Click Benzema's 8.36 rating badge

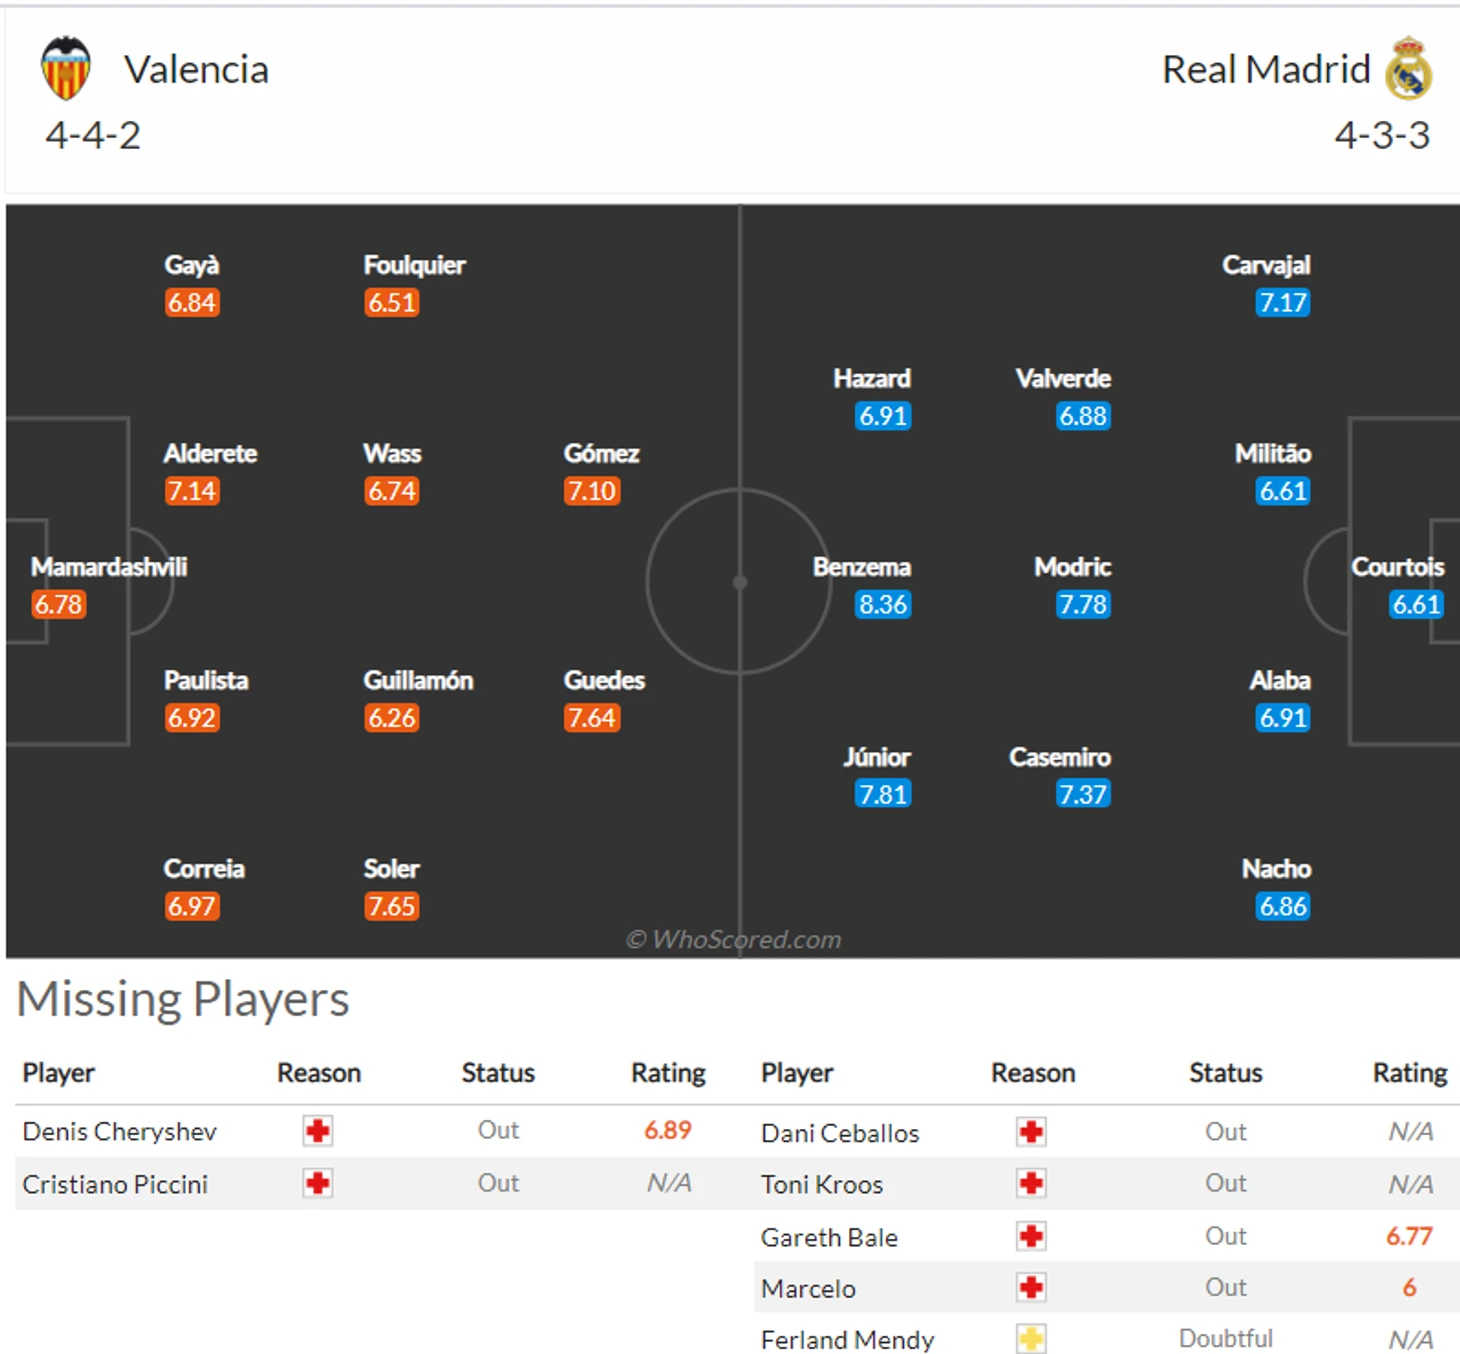[883, 605]
